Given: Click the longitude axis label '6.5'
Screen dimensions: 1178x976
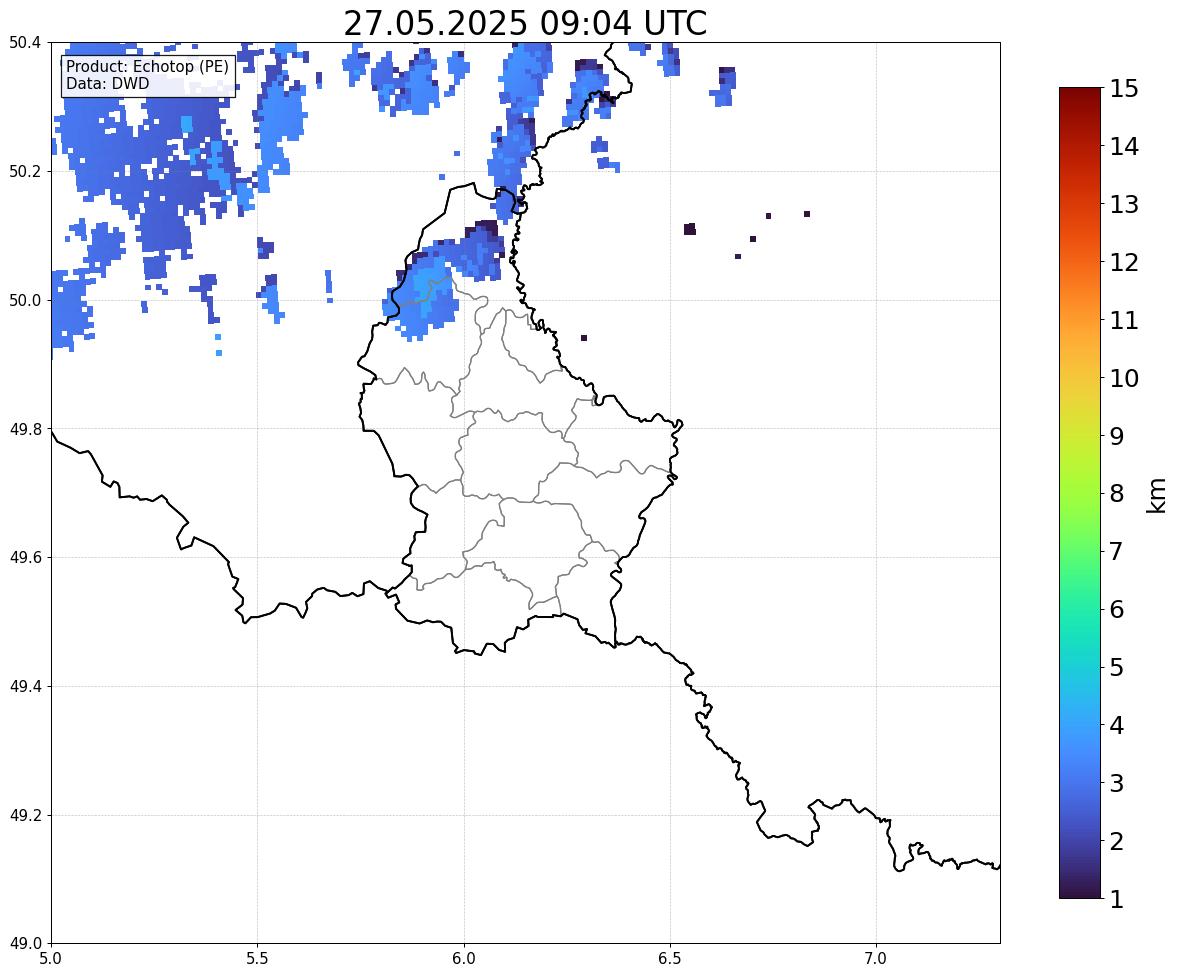Looking at the screenshot, I should [x=670, y=959].
